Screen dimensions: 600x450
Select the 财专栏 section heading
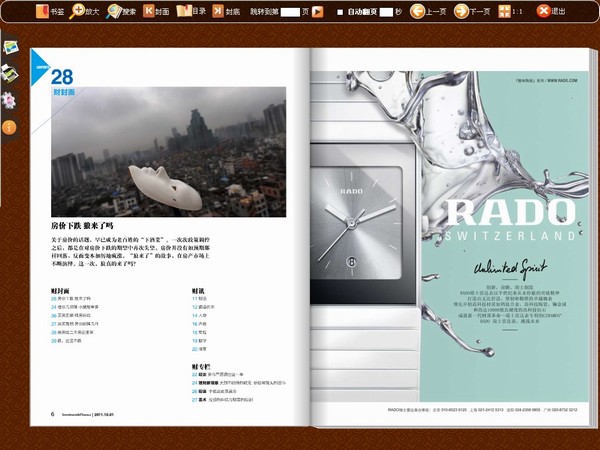point(201,367)
